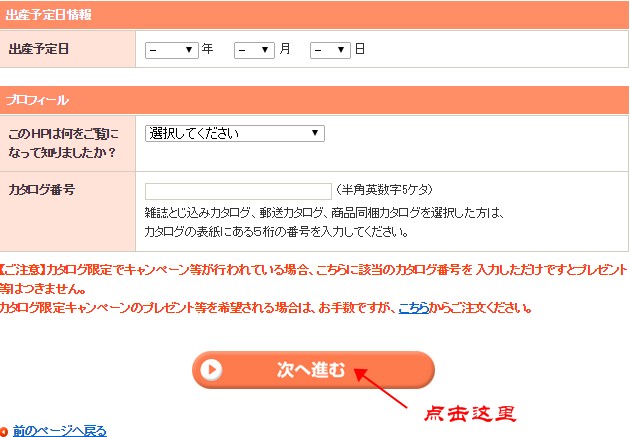Click the 【ご注意】 warning text

click(x=22, y=269)
